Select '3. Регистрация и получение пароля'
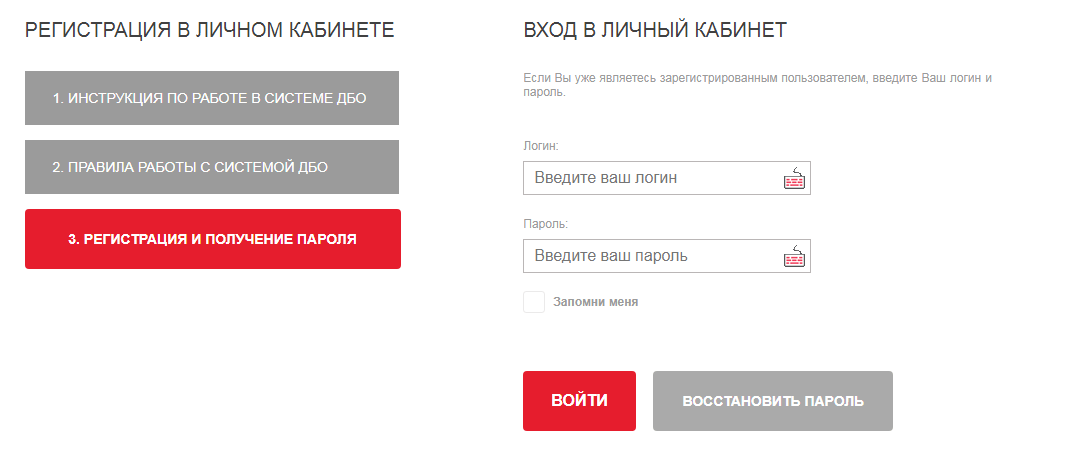This screenshot has height=449, width=1075. [212, 239]
